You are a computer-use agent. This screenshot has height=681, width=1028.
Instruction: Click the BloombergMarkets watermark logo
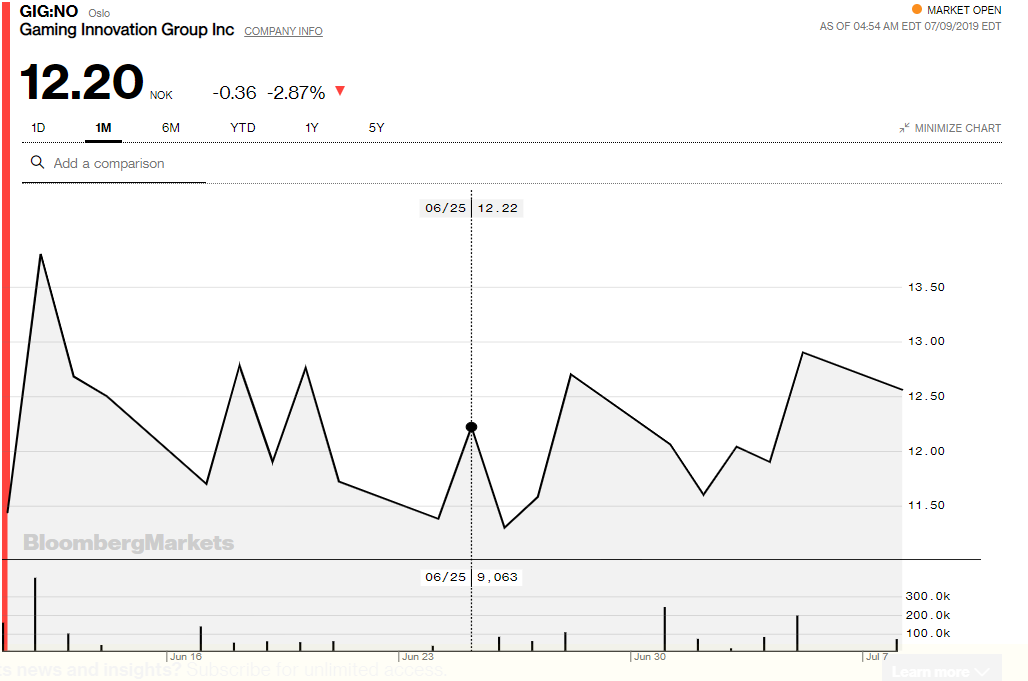(x=128, y=543)
